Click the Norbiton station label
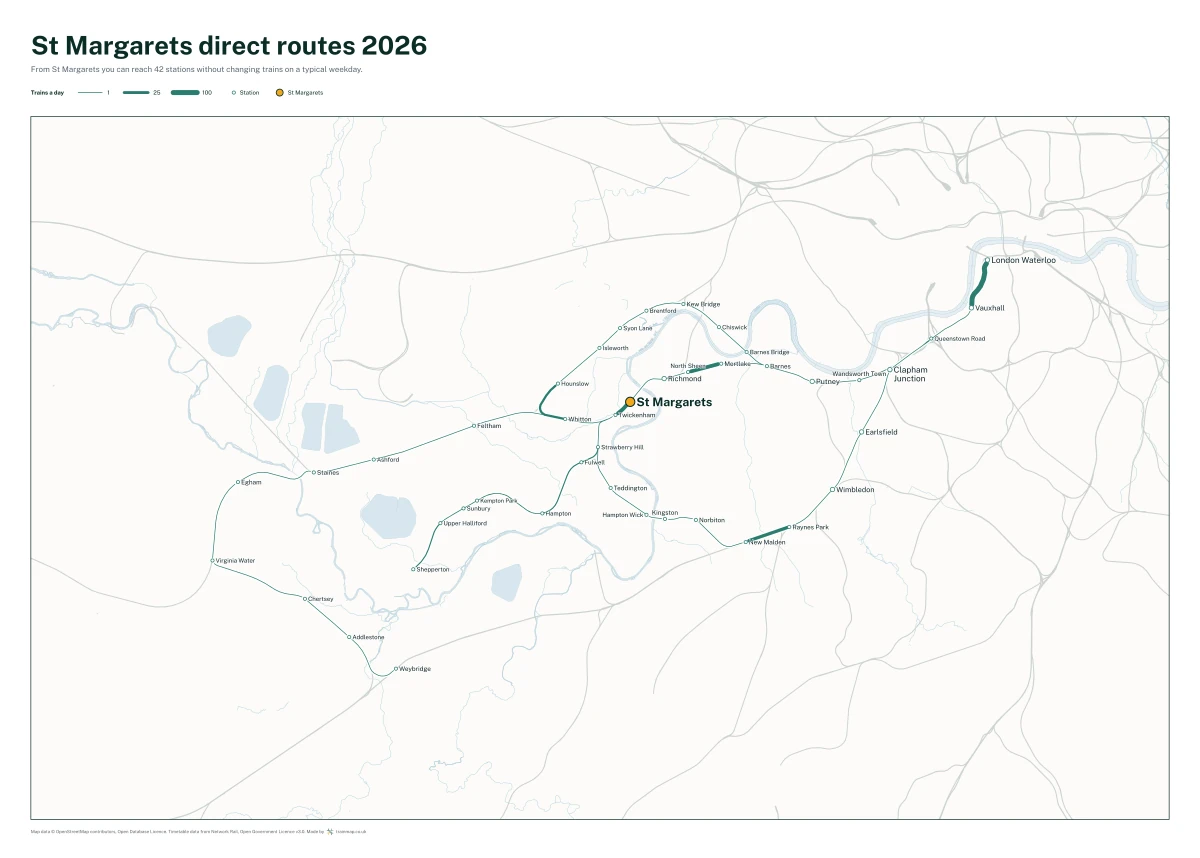 [711, 520]
